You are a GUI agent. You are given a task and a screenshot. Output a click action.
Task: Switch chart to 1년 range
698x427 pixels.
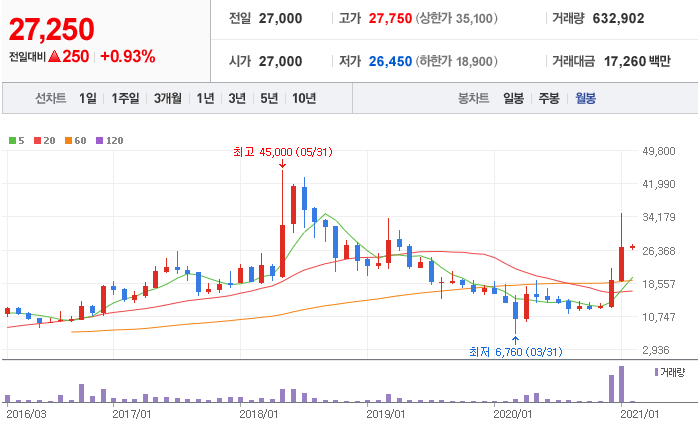(205, 98)
